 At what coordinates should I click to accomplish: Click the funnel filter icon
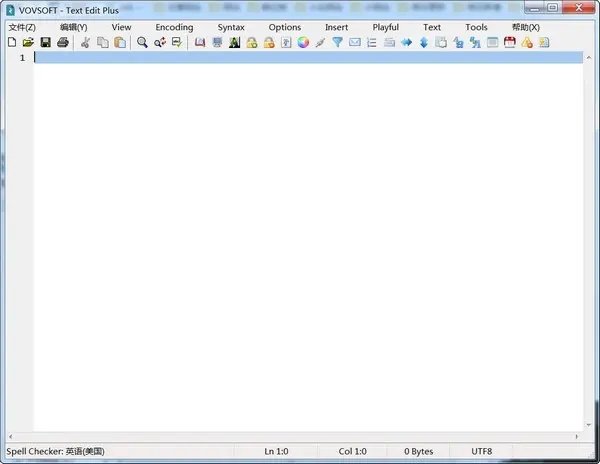click(x=337, y=43)
